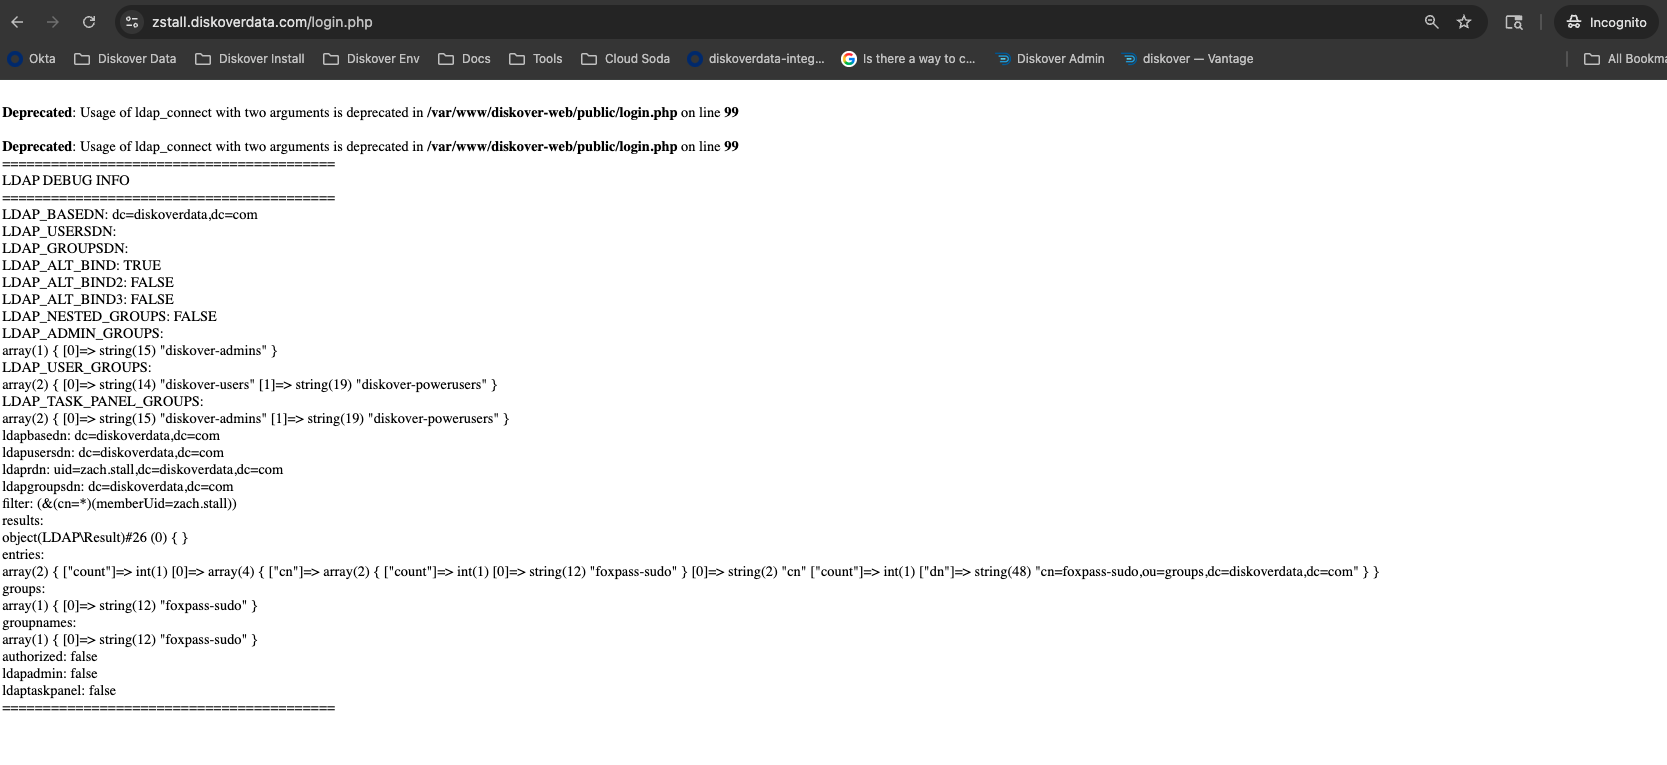Click 'LDAP_BASEDN: dc=diskoverdata,dc=com' line
Viewport: 1667px width, 765px height.
pyautogui.click(x=130, y=214)
